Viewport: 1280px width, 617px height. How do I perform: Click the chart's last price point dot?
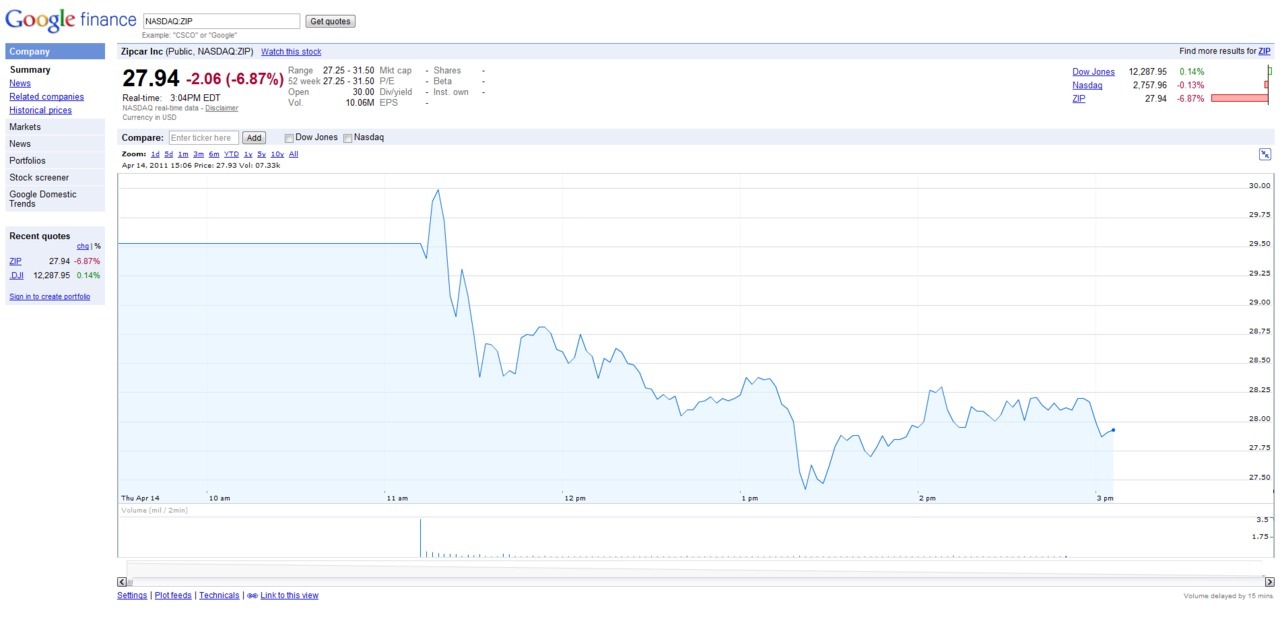click(1113, 430)
